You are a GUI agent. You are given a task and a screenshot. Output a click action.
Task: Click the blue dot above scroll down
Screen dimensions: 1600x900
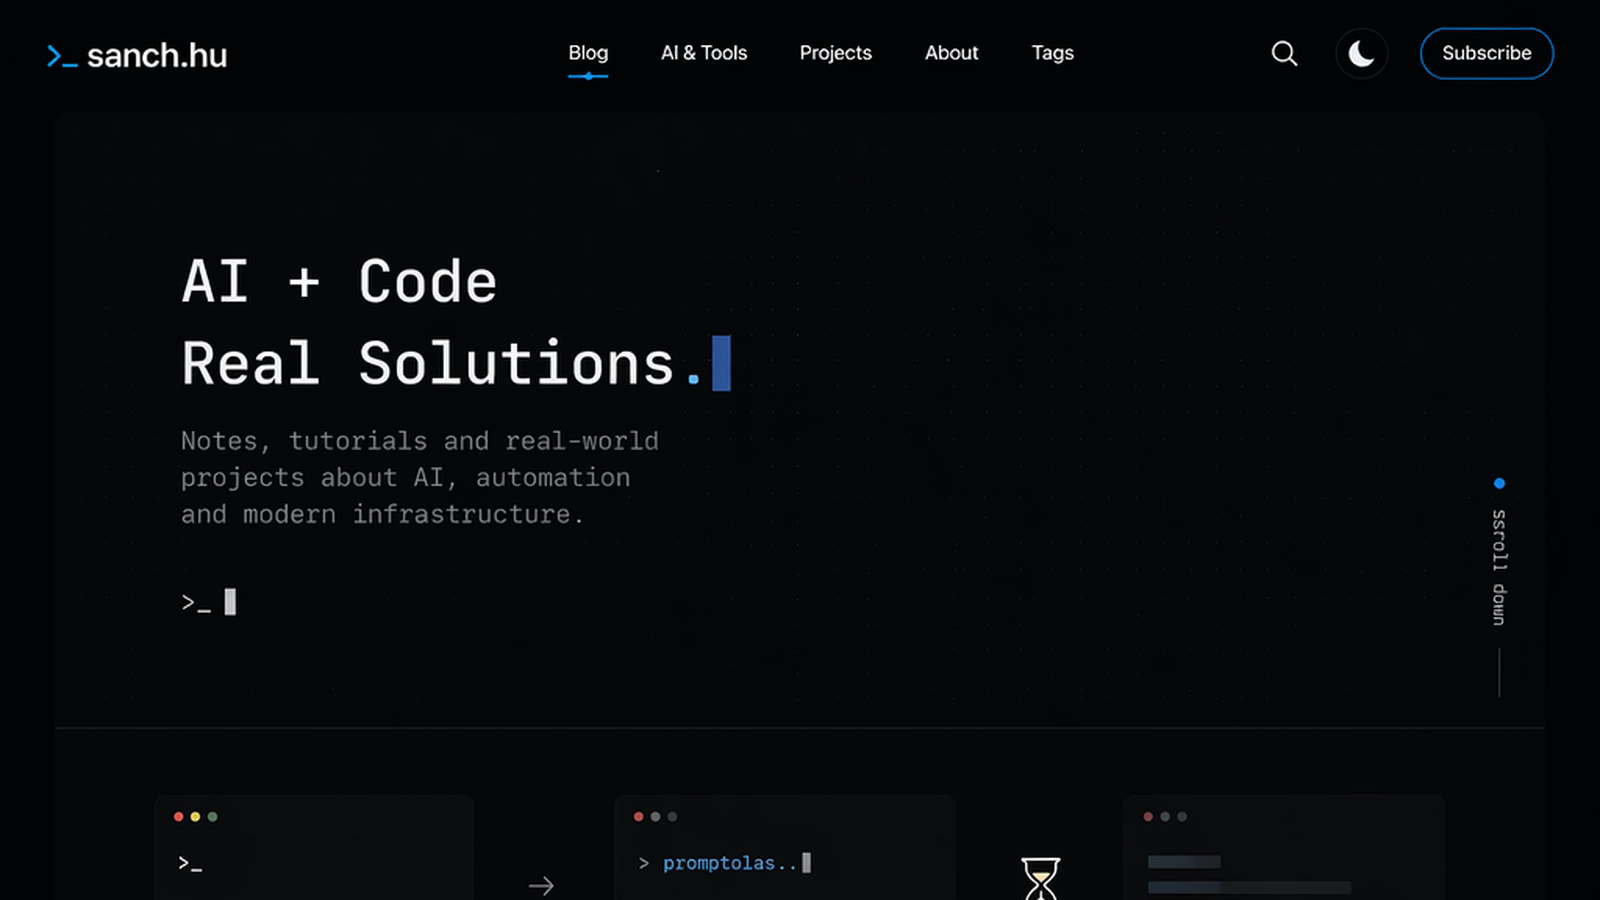pyautogui.click(x=1499, y=484)
